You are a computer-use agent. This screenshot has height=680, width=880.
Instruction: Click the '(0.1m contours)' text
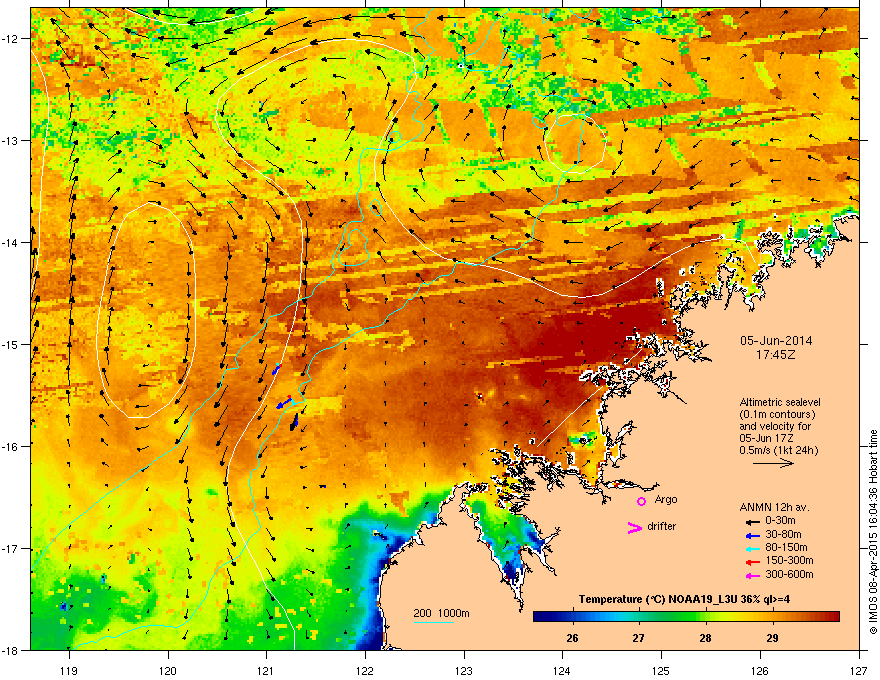(x=777, y=415)
